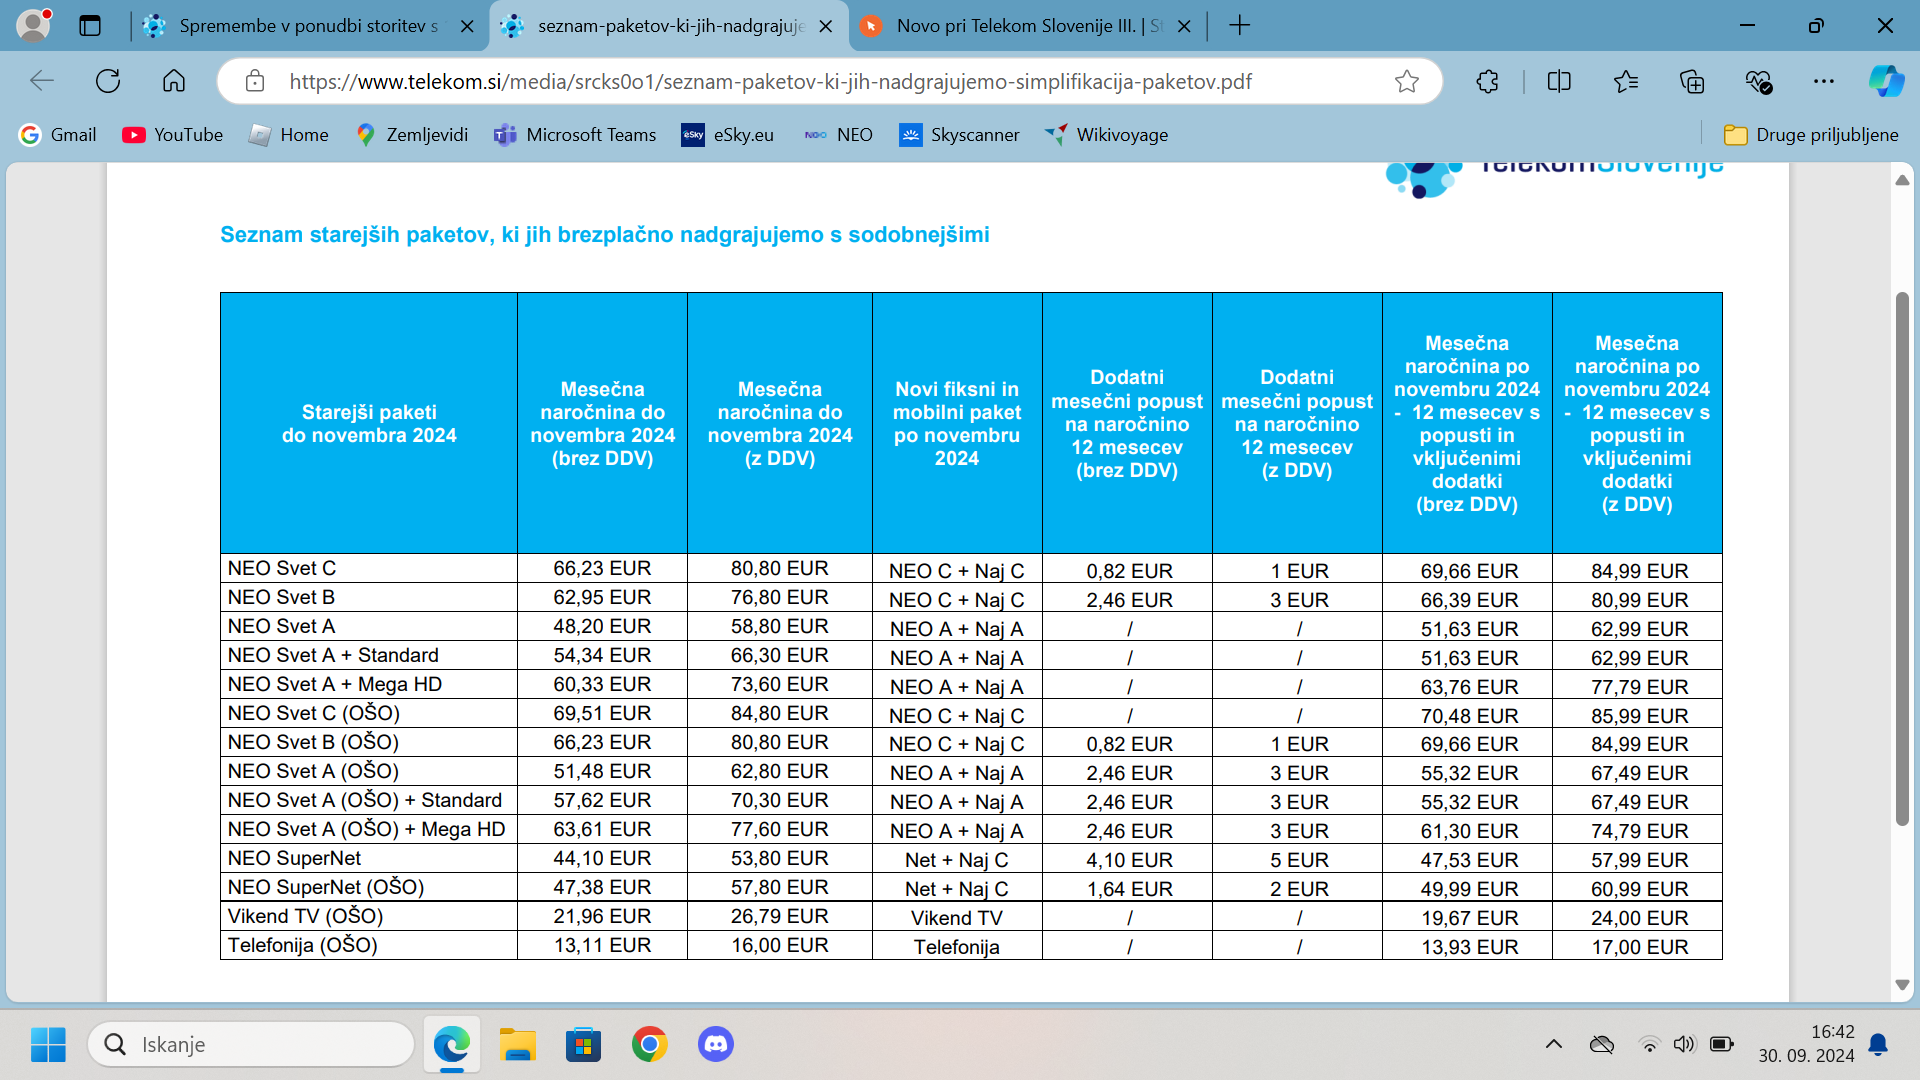Open the OneDrive tray icon
1920x1080 pixels.
point(1602,1045)
